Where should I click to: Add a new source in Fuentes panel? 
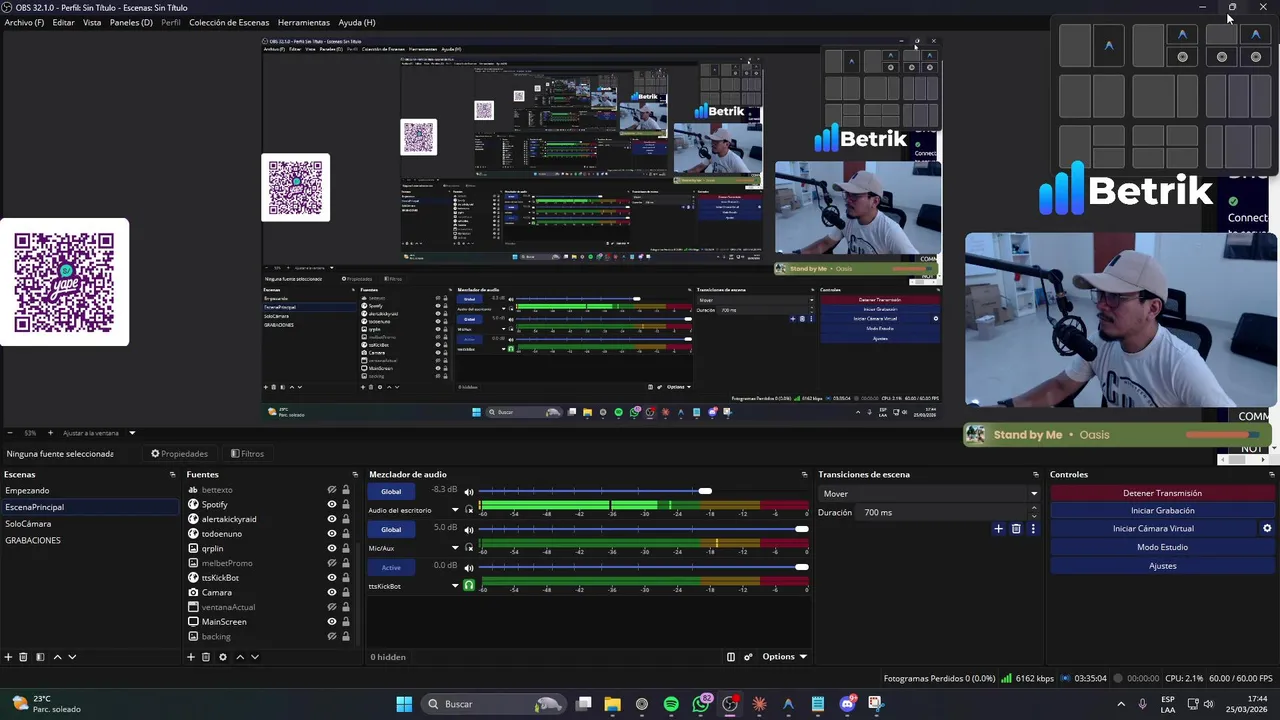click(x=191, y=657)
